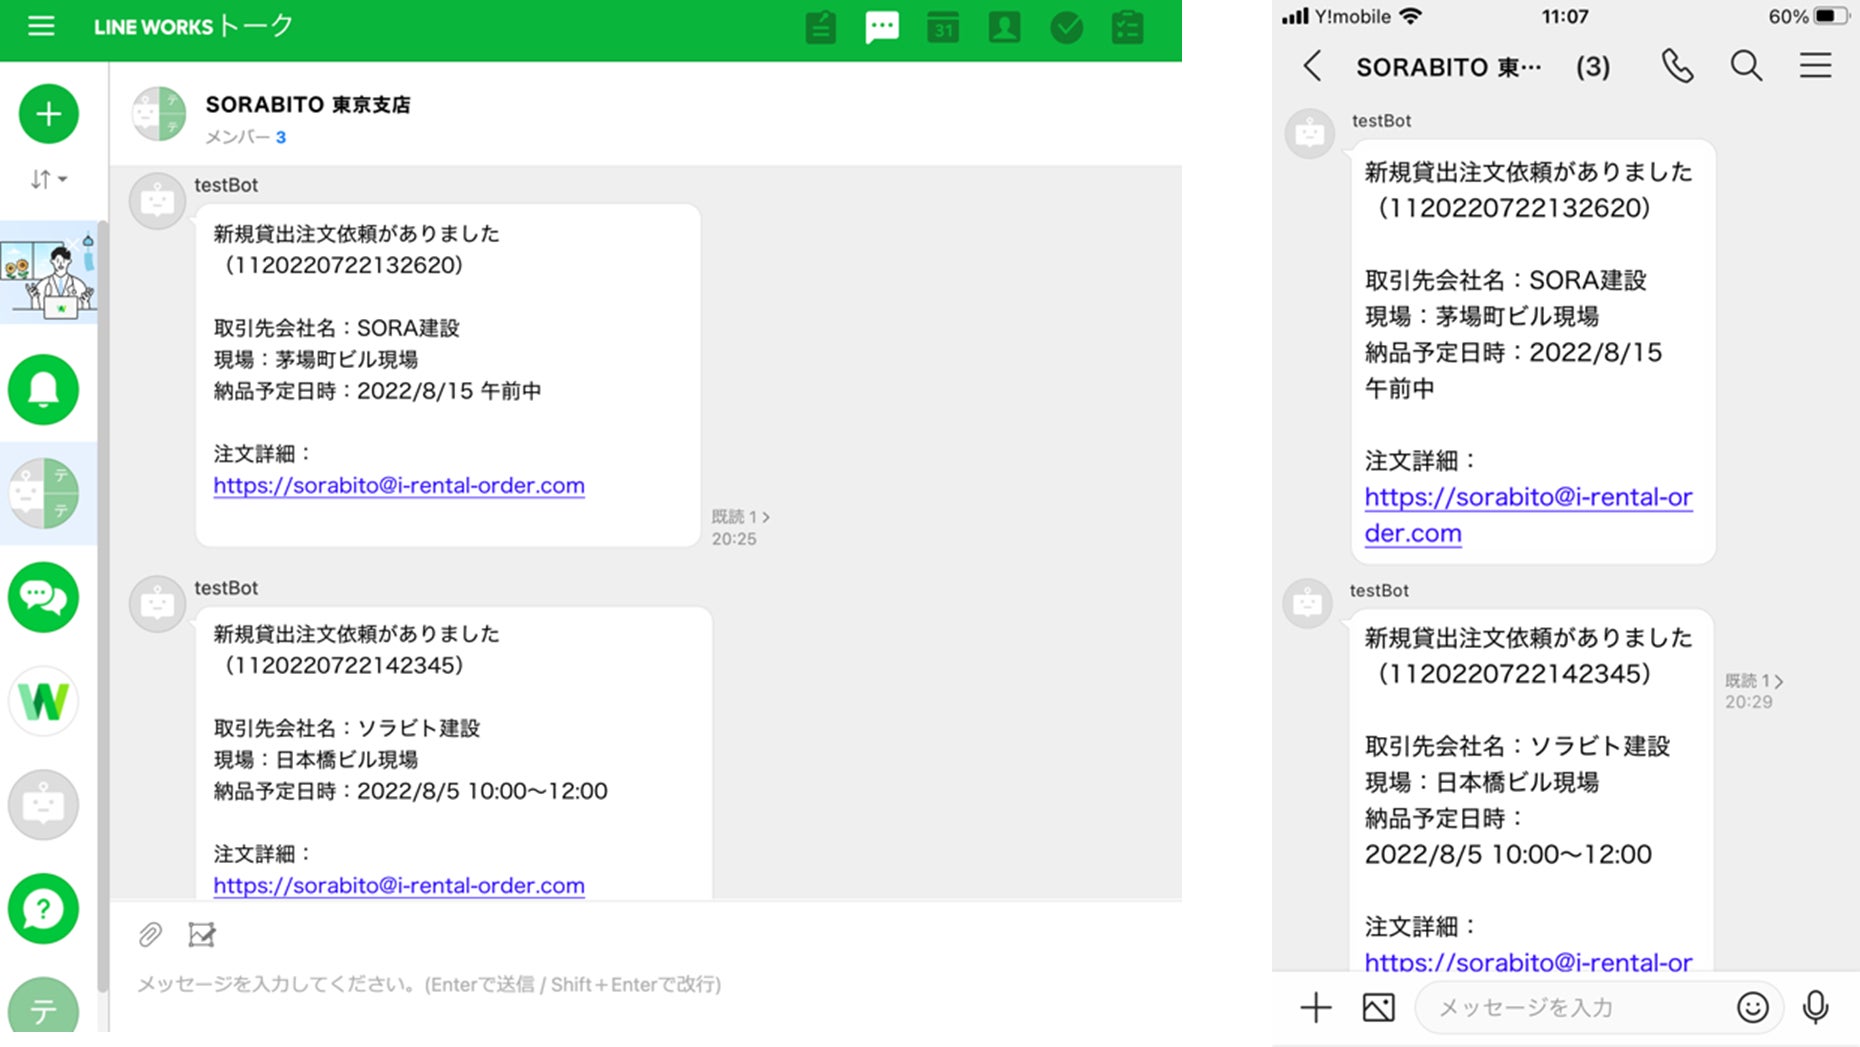Open the contacts icon in top toolbar
The width and height of the screenshot is (1860, 1047).
pos(1004,27)
